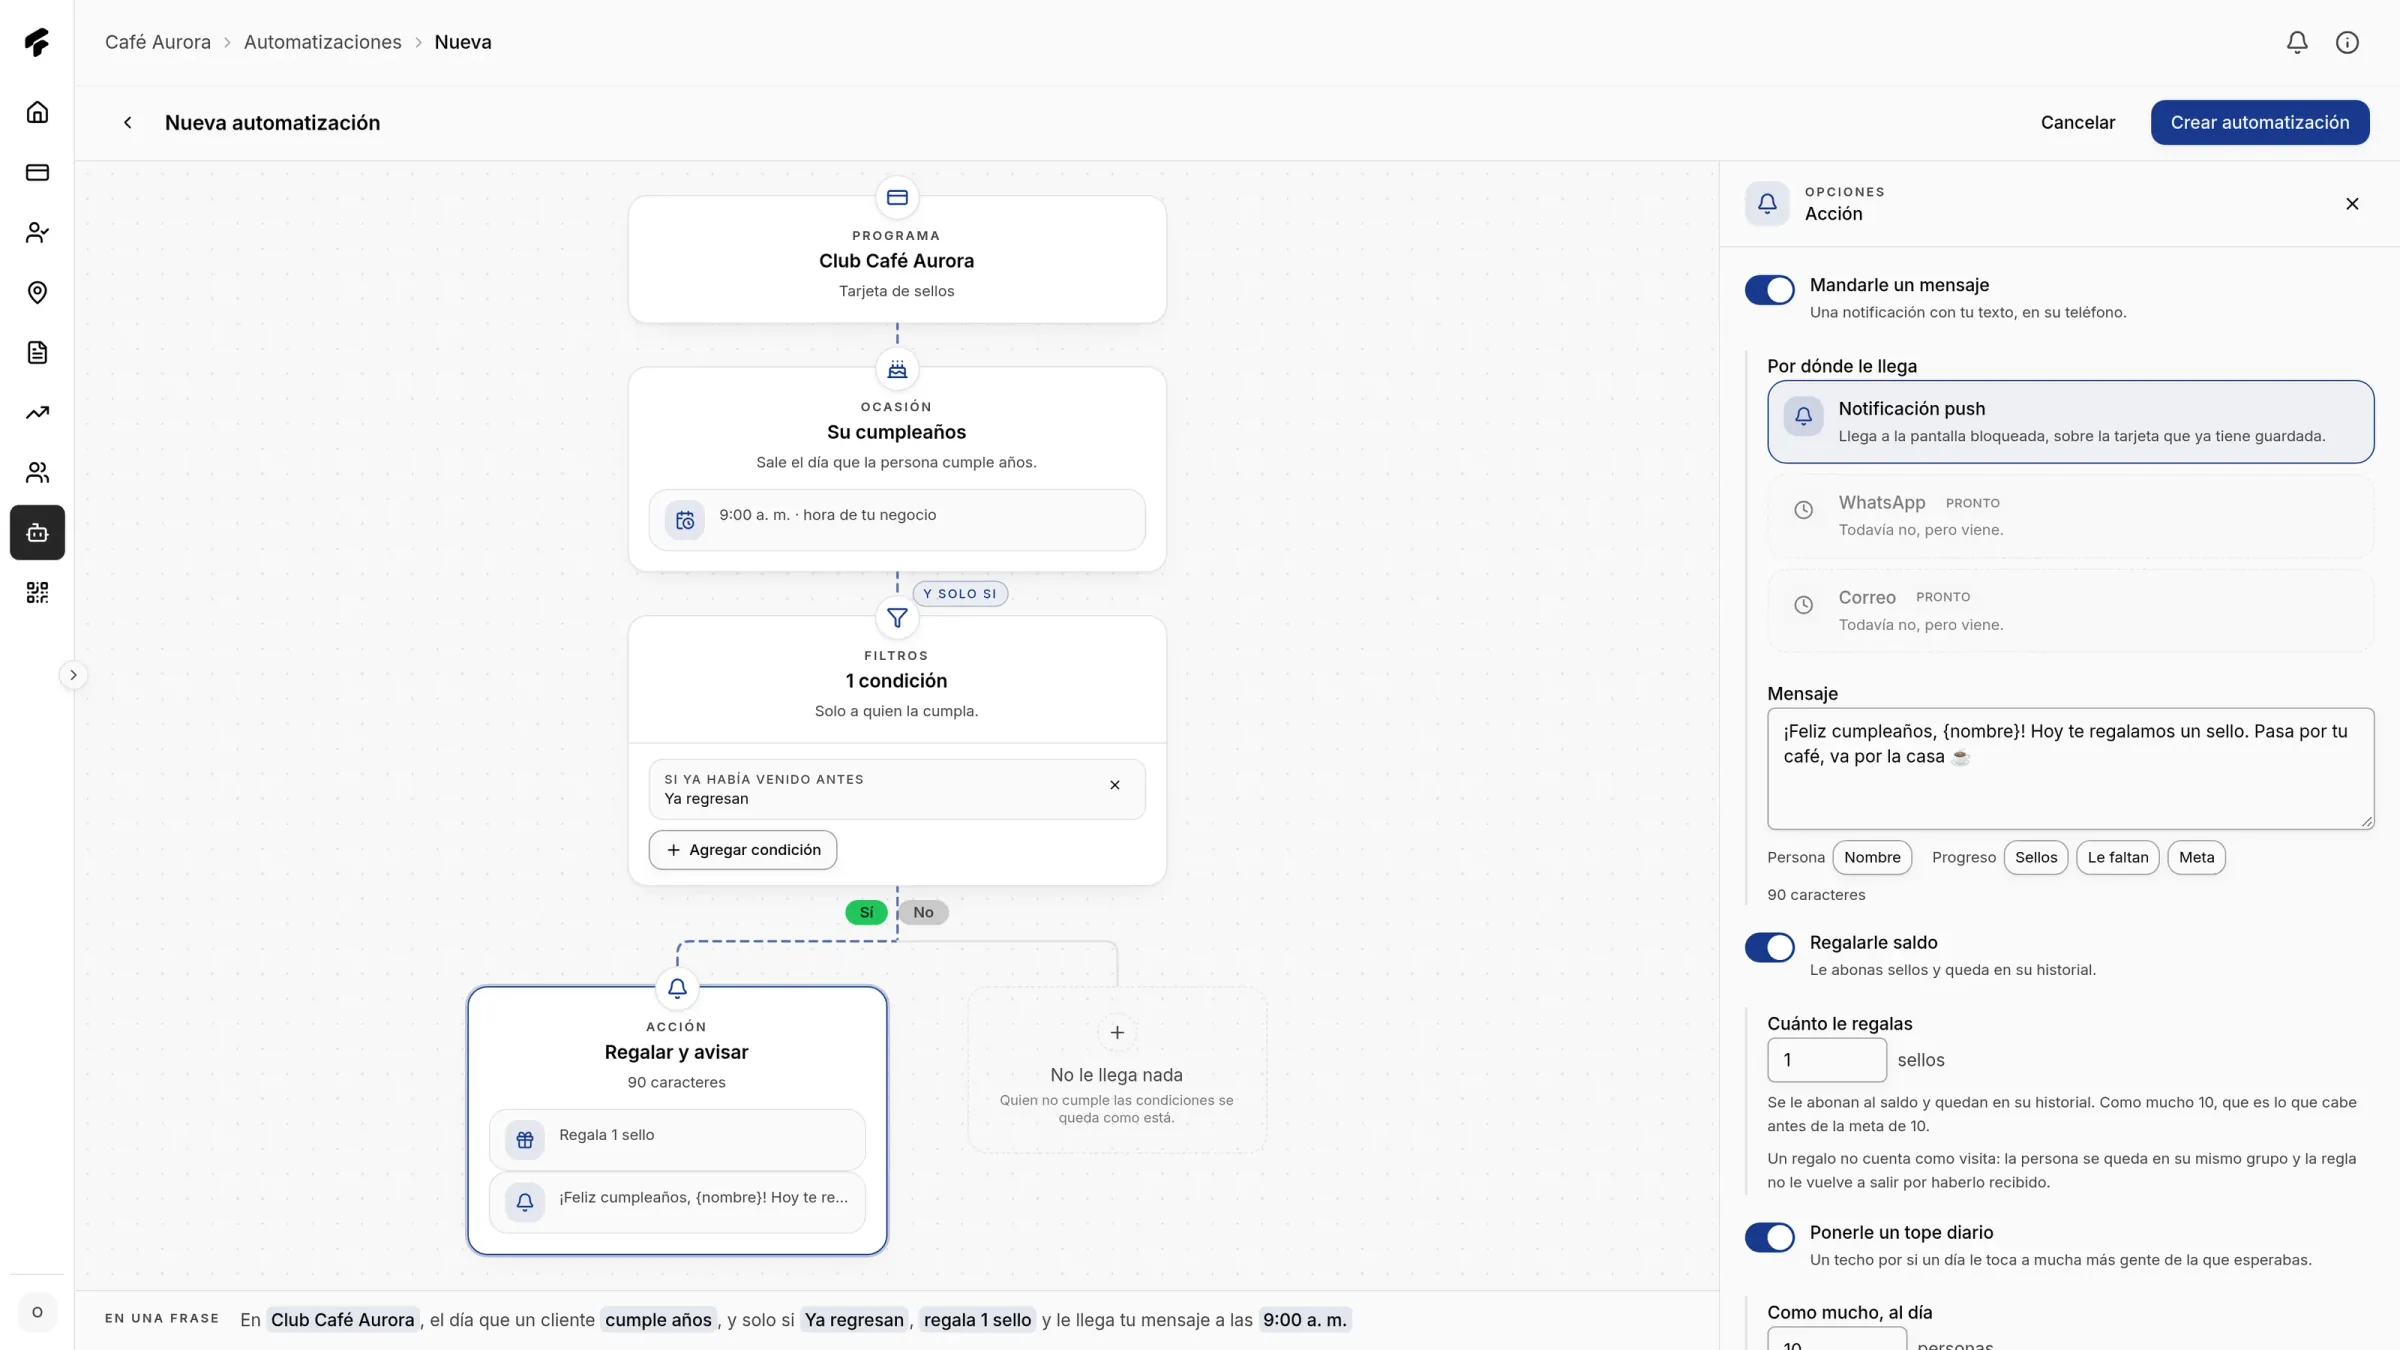This screenshot has width=2400, height=1350.
Task: Open the cards icon in sidebar
Action: pos(37,172)
